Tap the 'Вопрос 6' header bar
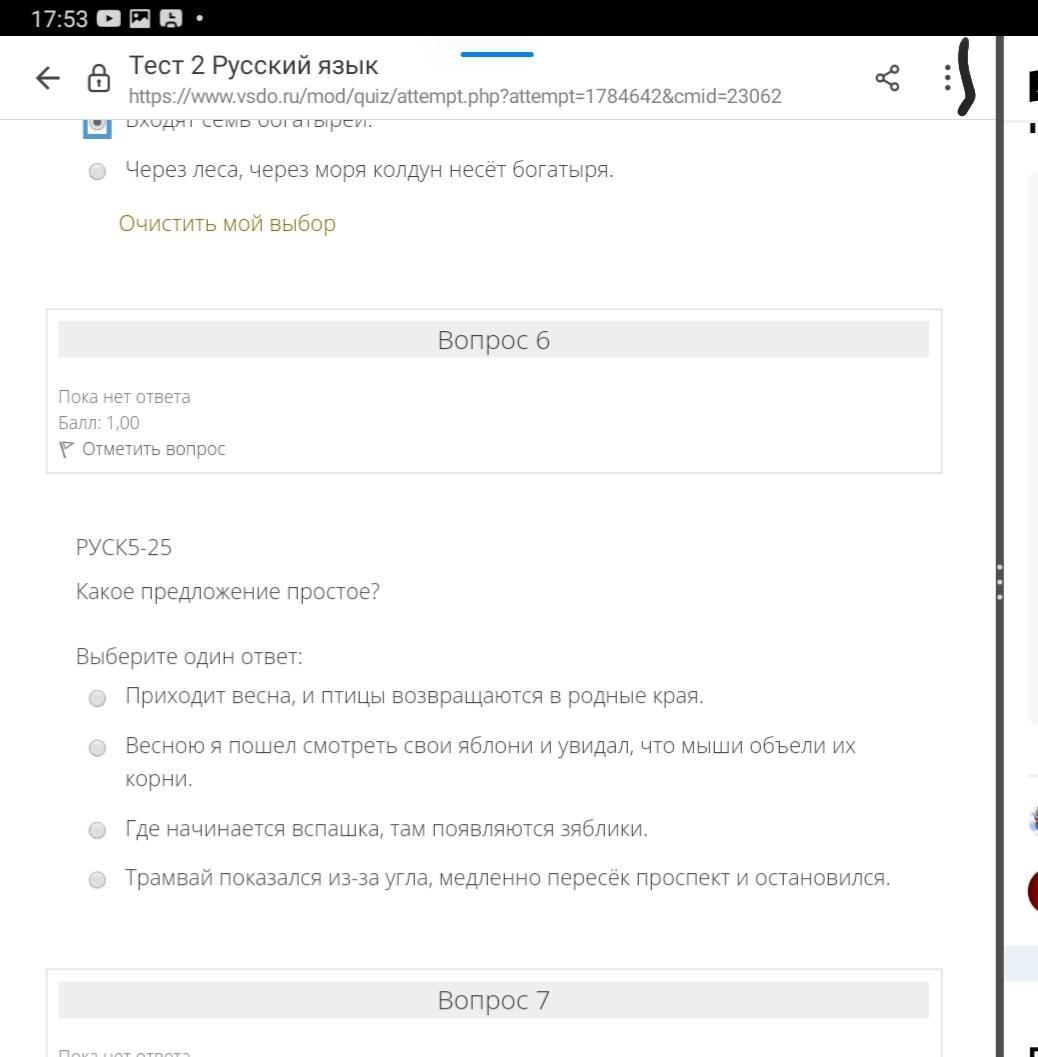Screen dimensions: 1038x1057 tap(493, 341)
